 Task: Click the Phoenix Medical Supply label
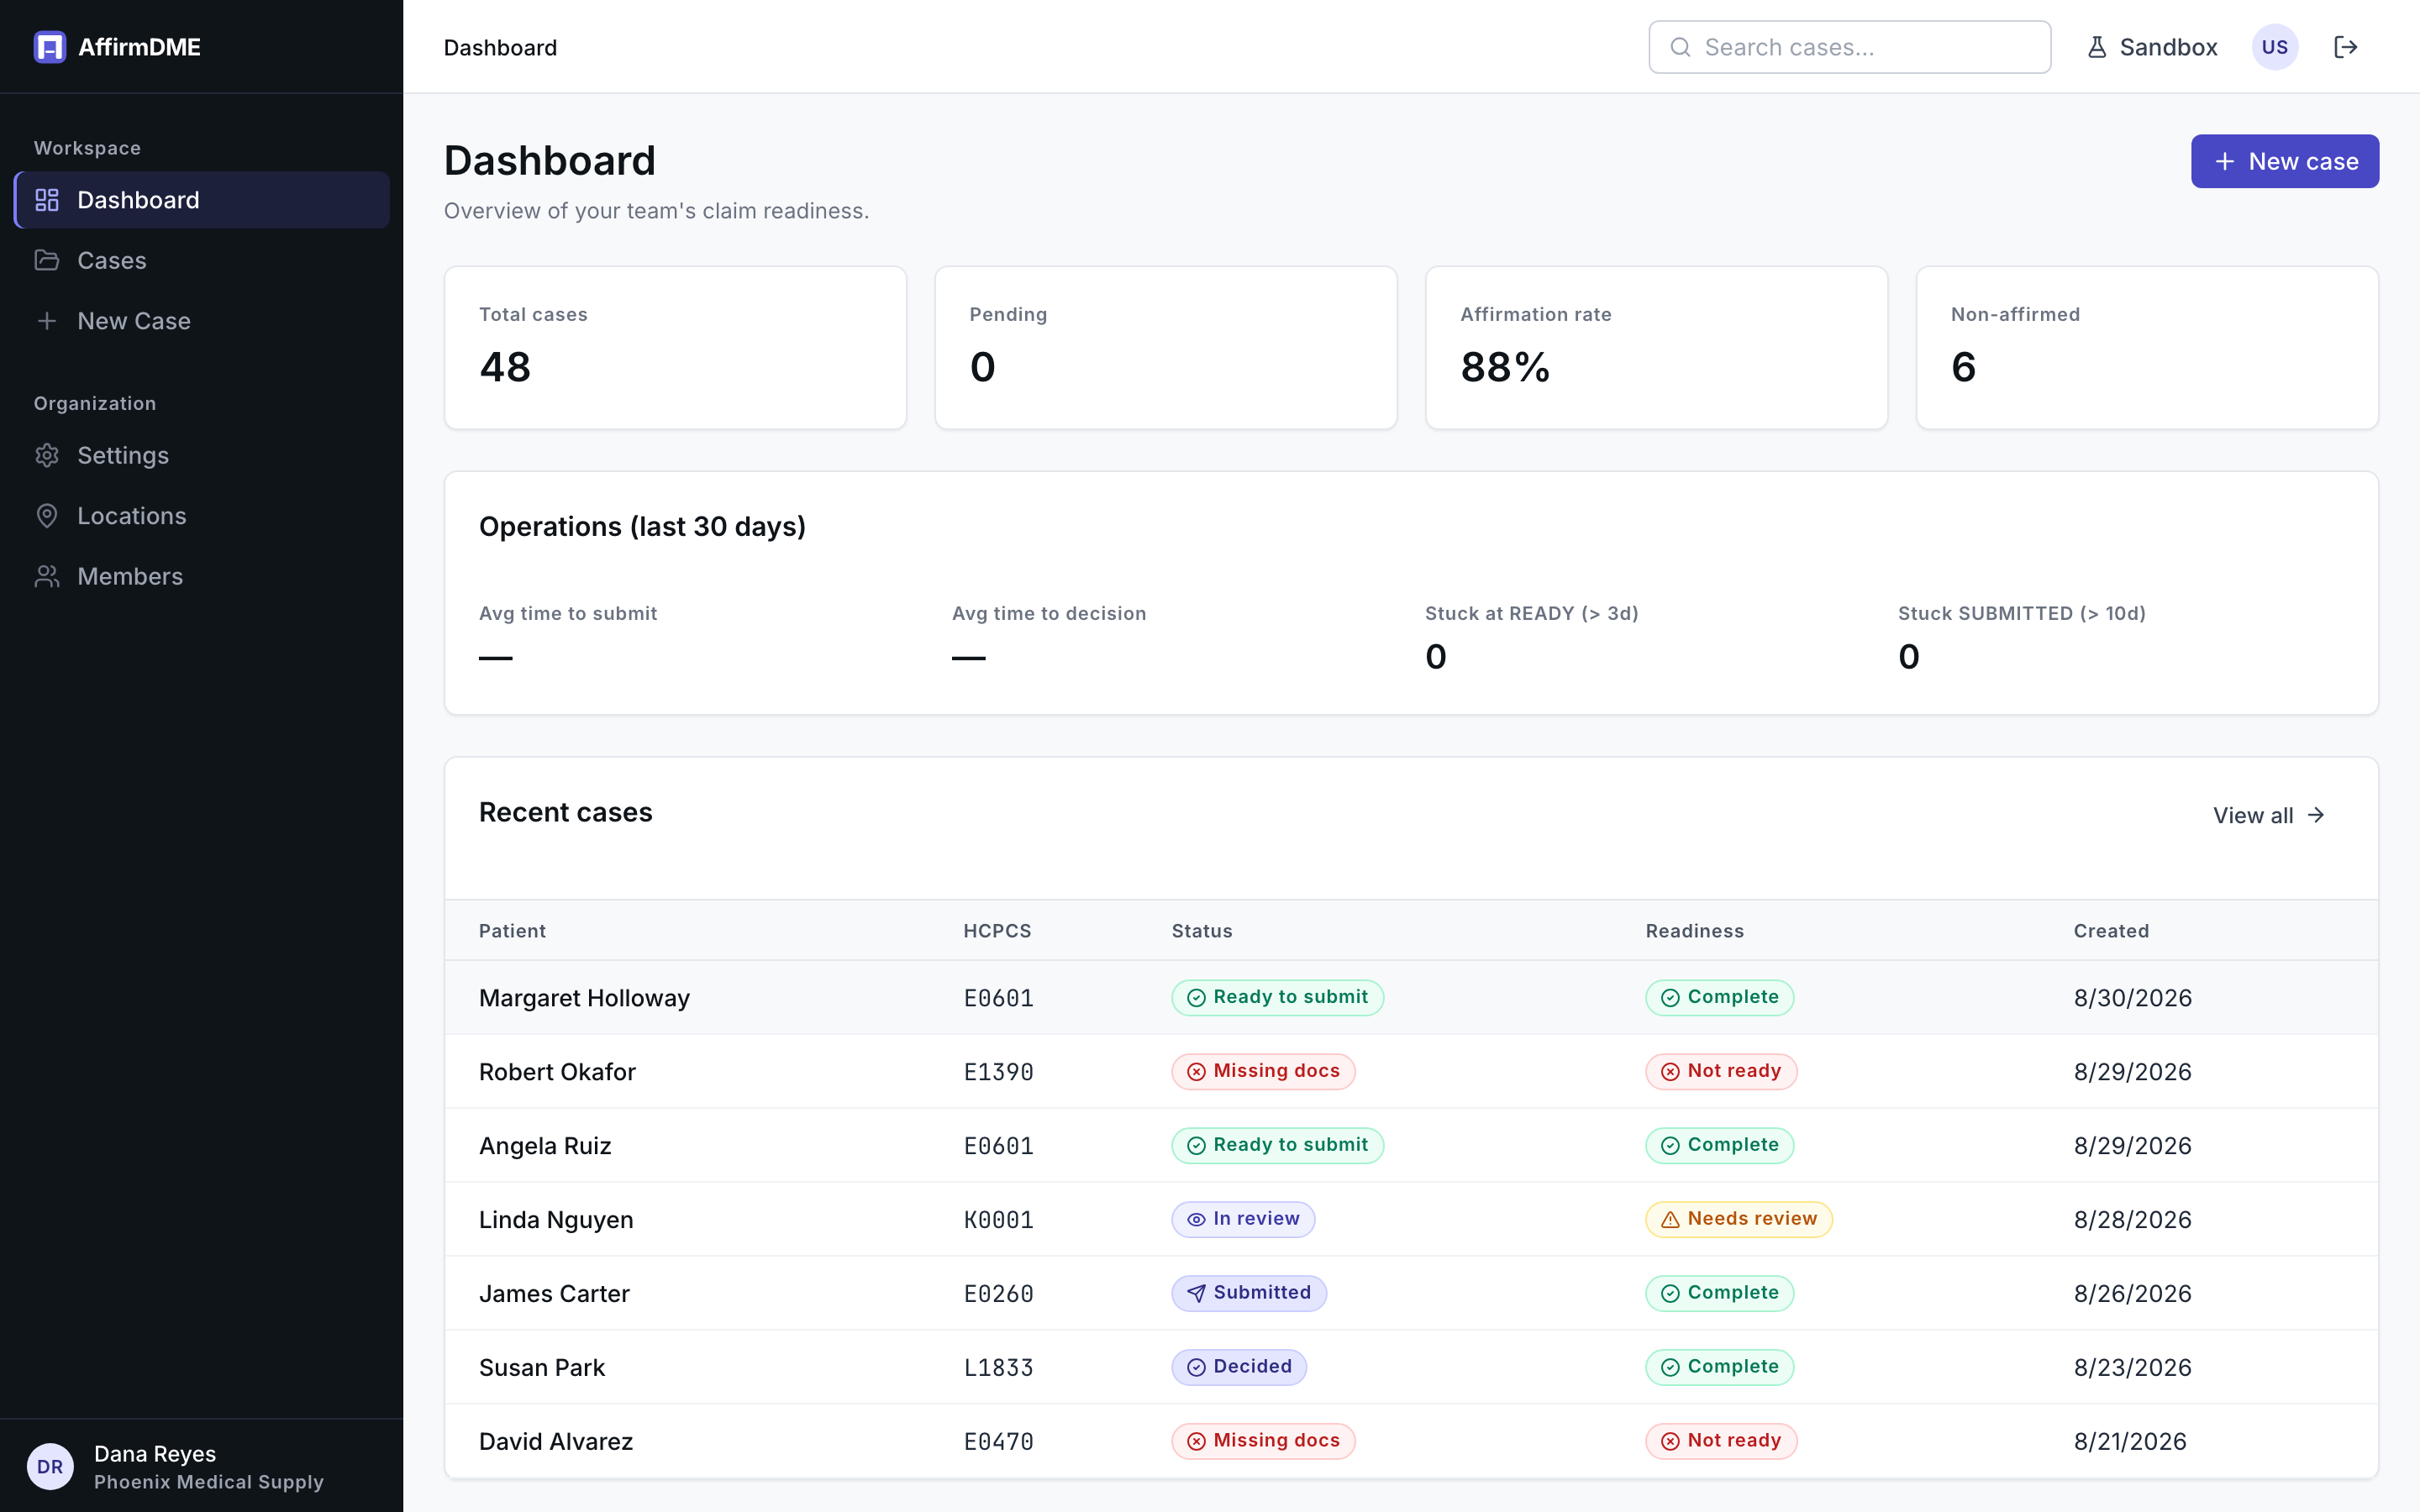pos(209,1482)
